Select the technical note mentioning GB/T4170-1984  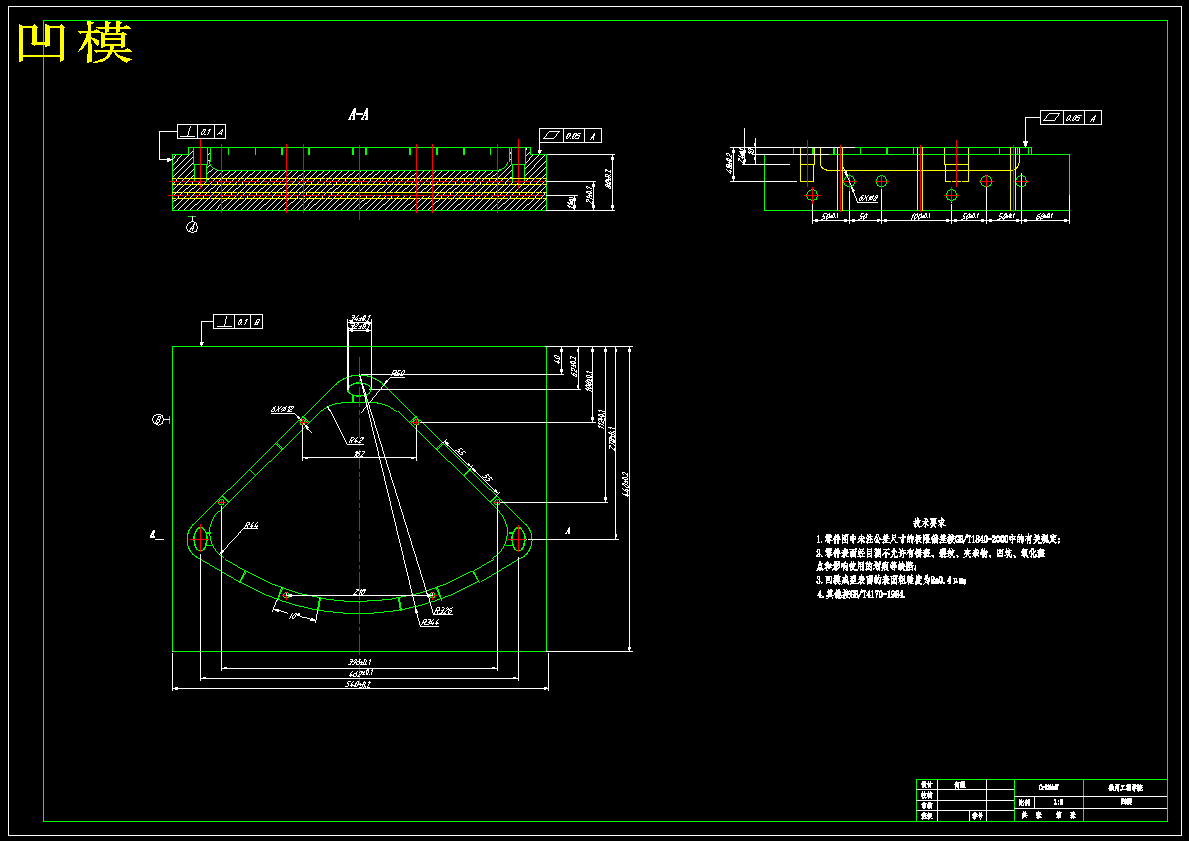coord(861,594)
